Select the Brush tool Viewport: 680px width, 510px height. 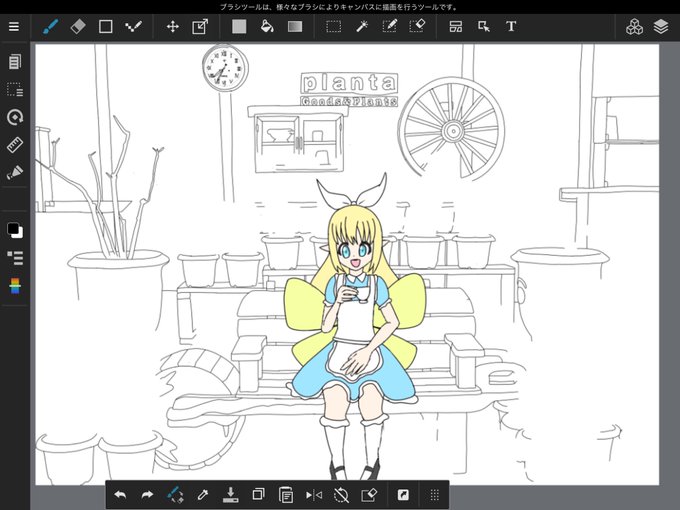pos(51,26)
